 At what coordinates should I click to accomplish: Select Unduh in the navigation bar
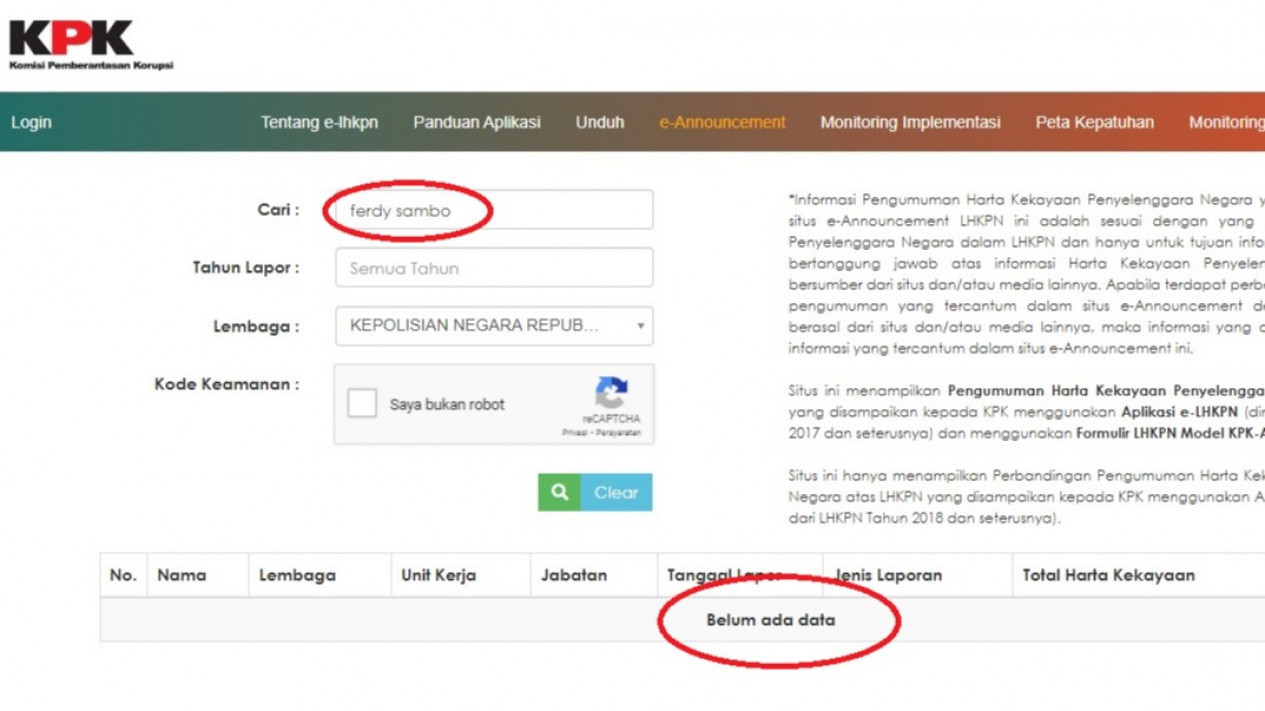(x=599, y=122)
